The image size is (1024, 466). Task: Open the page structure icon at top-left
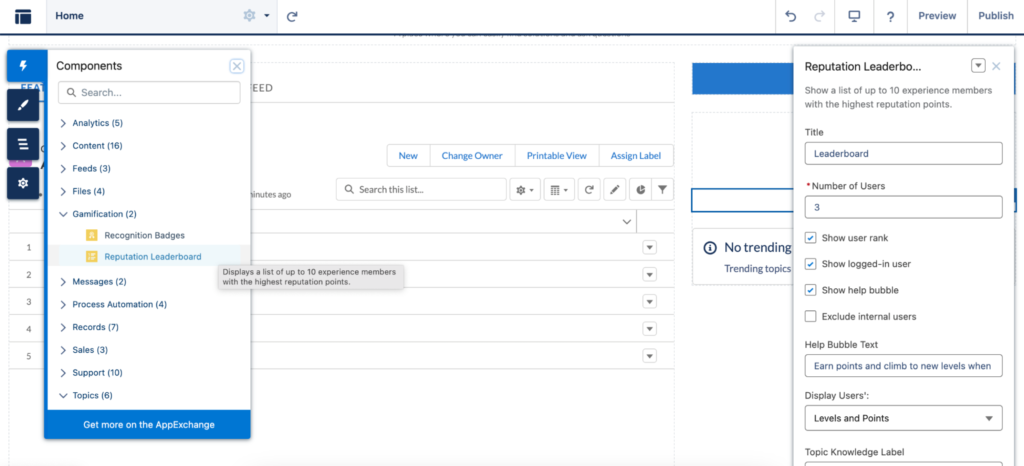click(x=23, y=16)
